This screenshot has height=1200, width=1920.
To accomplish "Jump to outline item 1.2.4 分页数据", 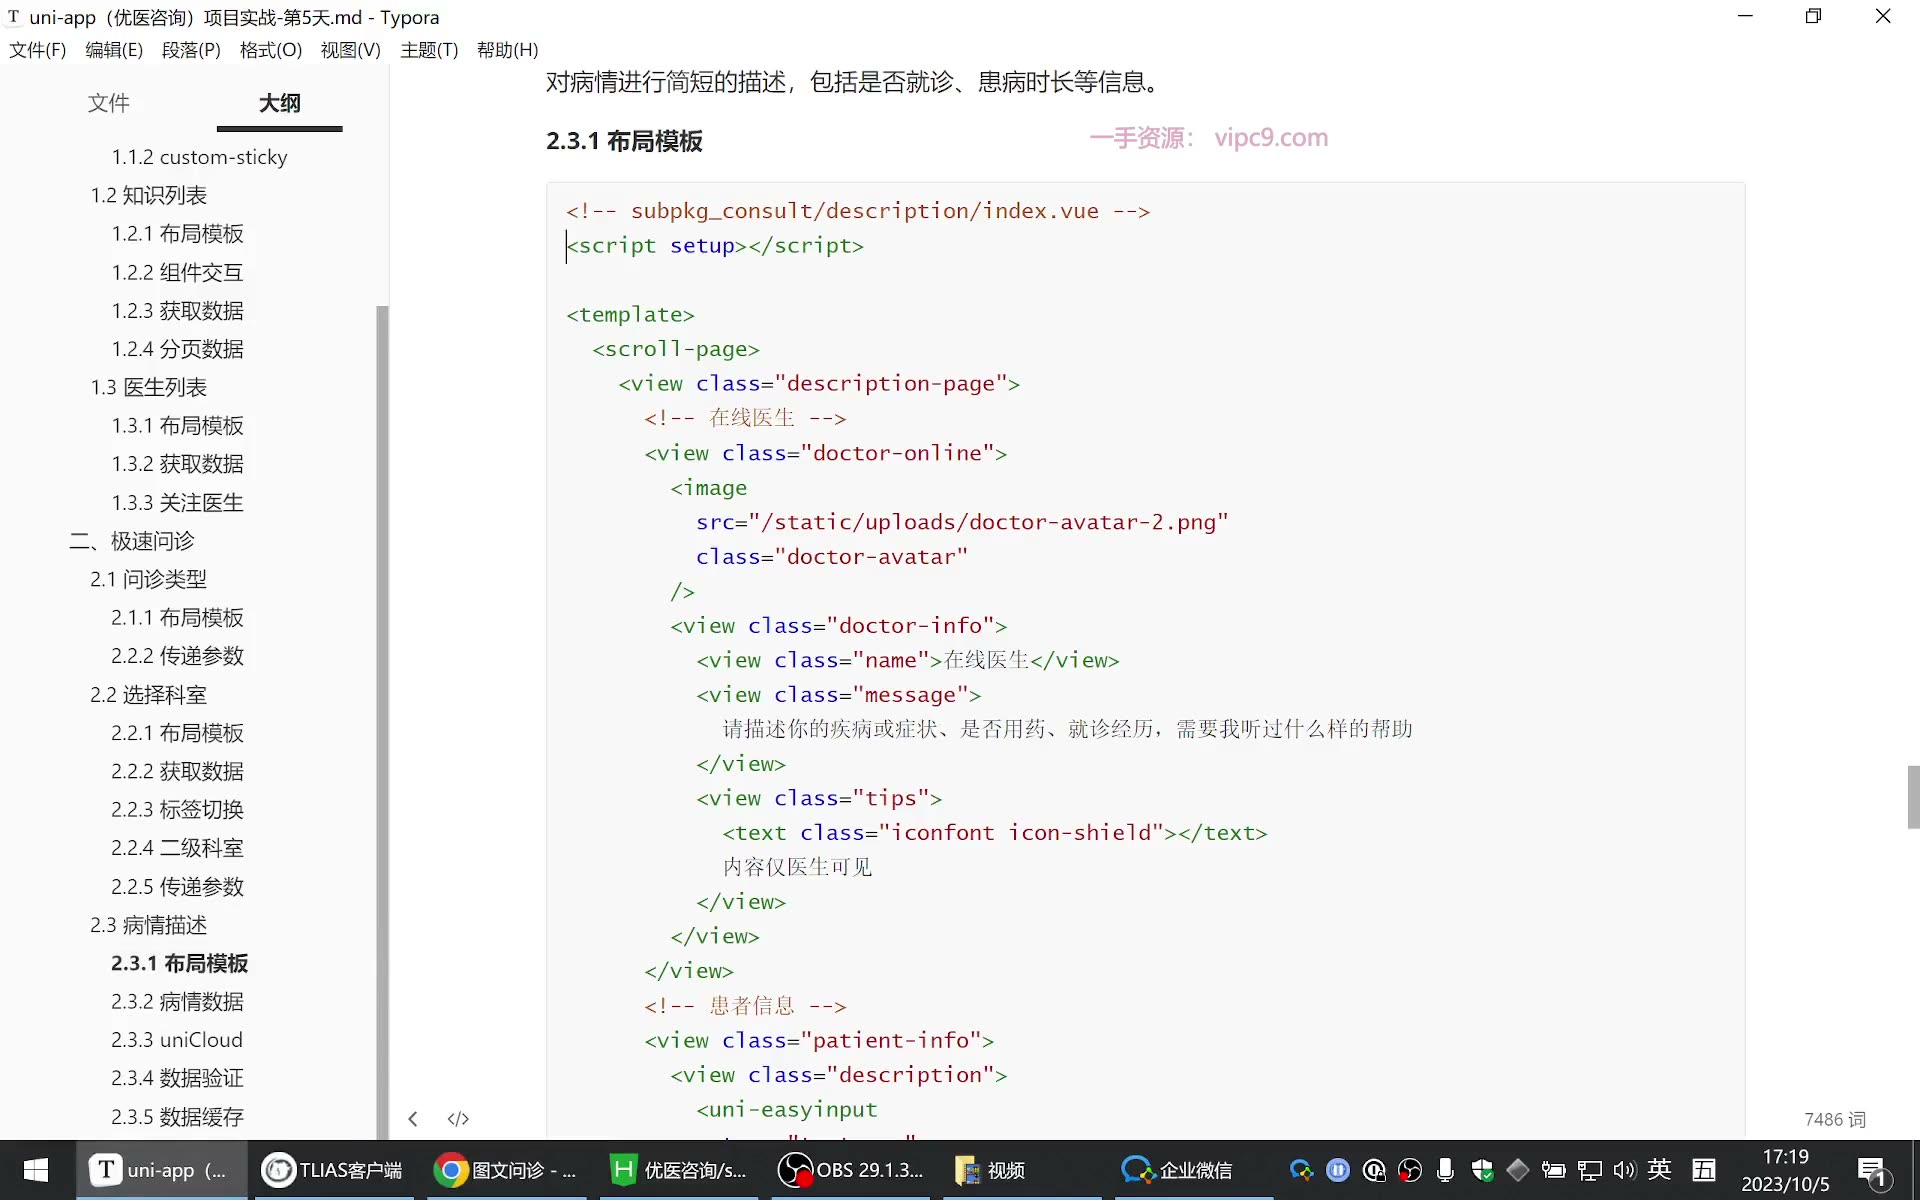I will [x=177, y=349].
